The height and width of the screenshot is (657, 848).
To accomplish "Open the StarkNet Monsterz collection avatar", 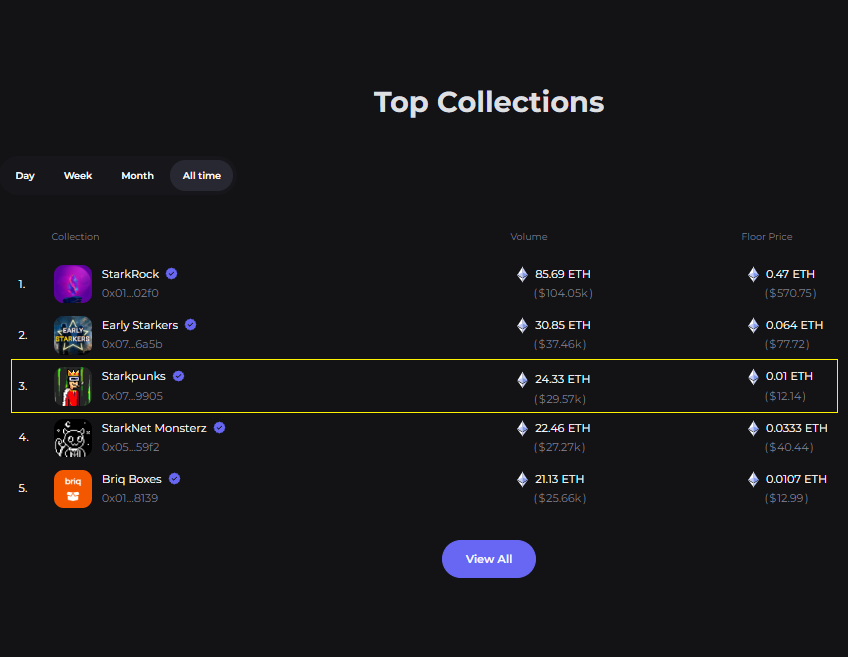I will (x=73, y=438).
